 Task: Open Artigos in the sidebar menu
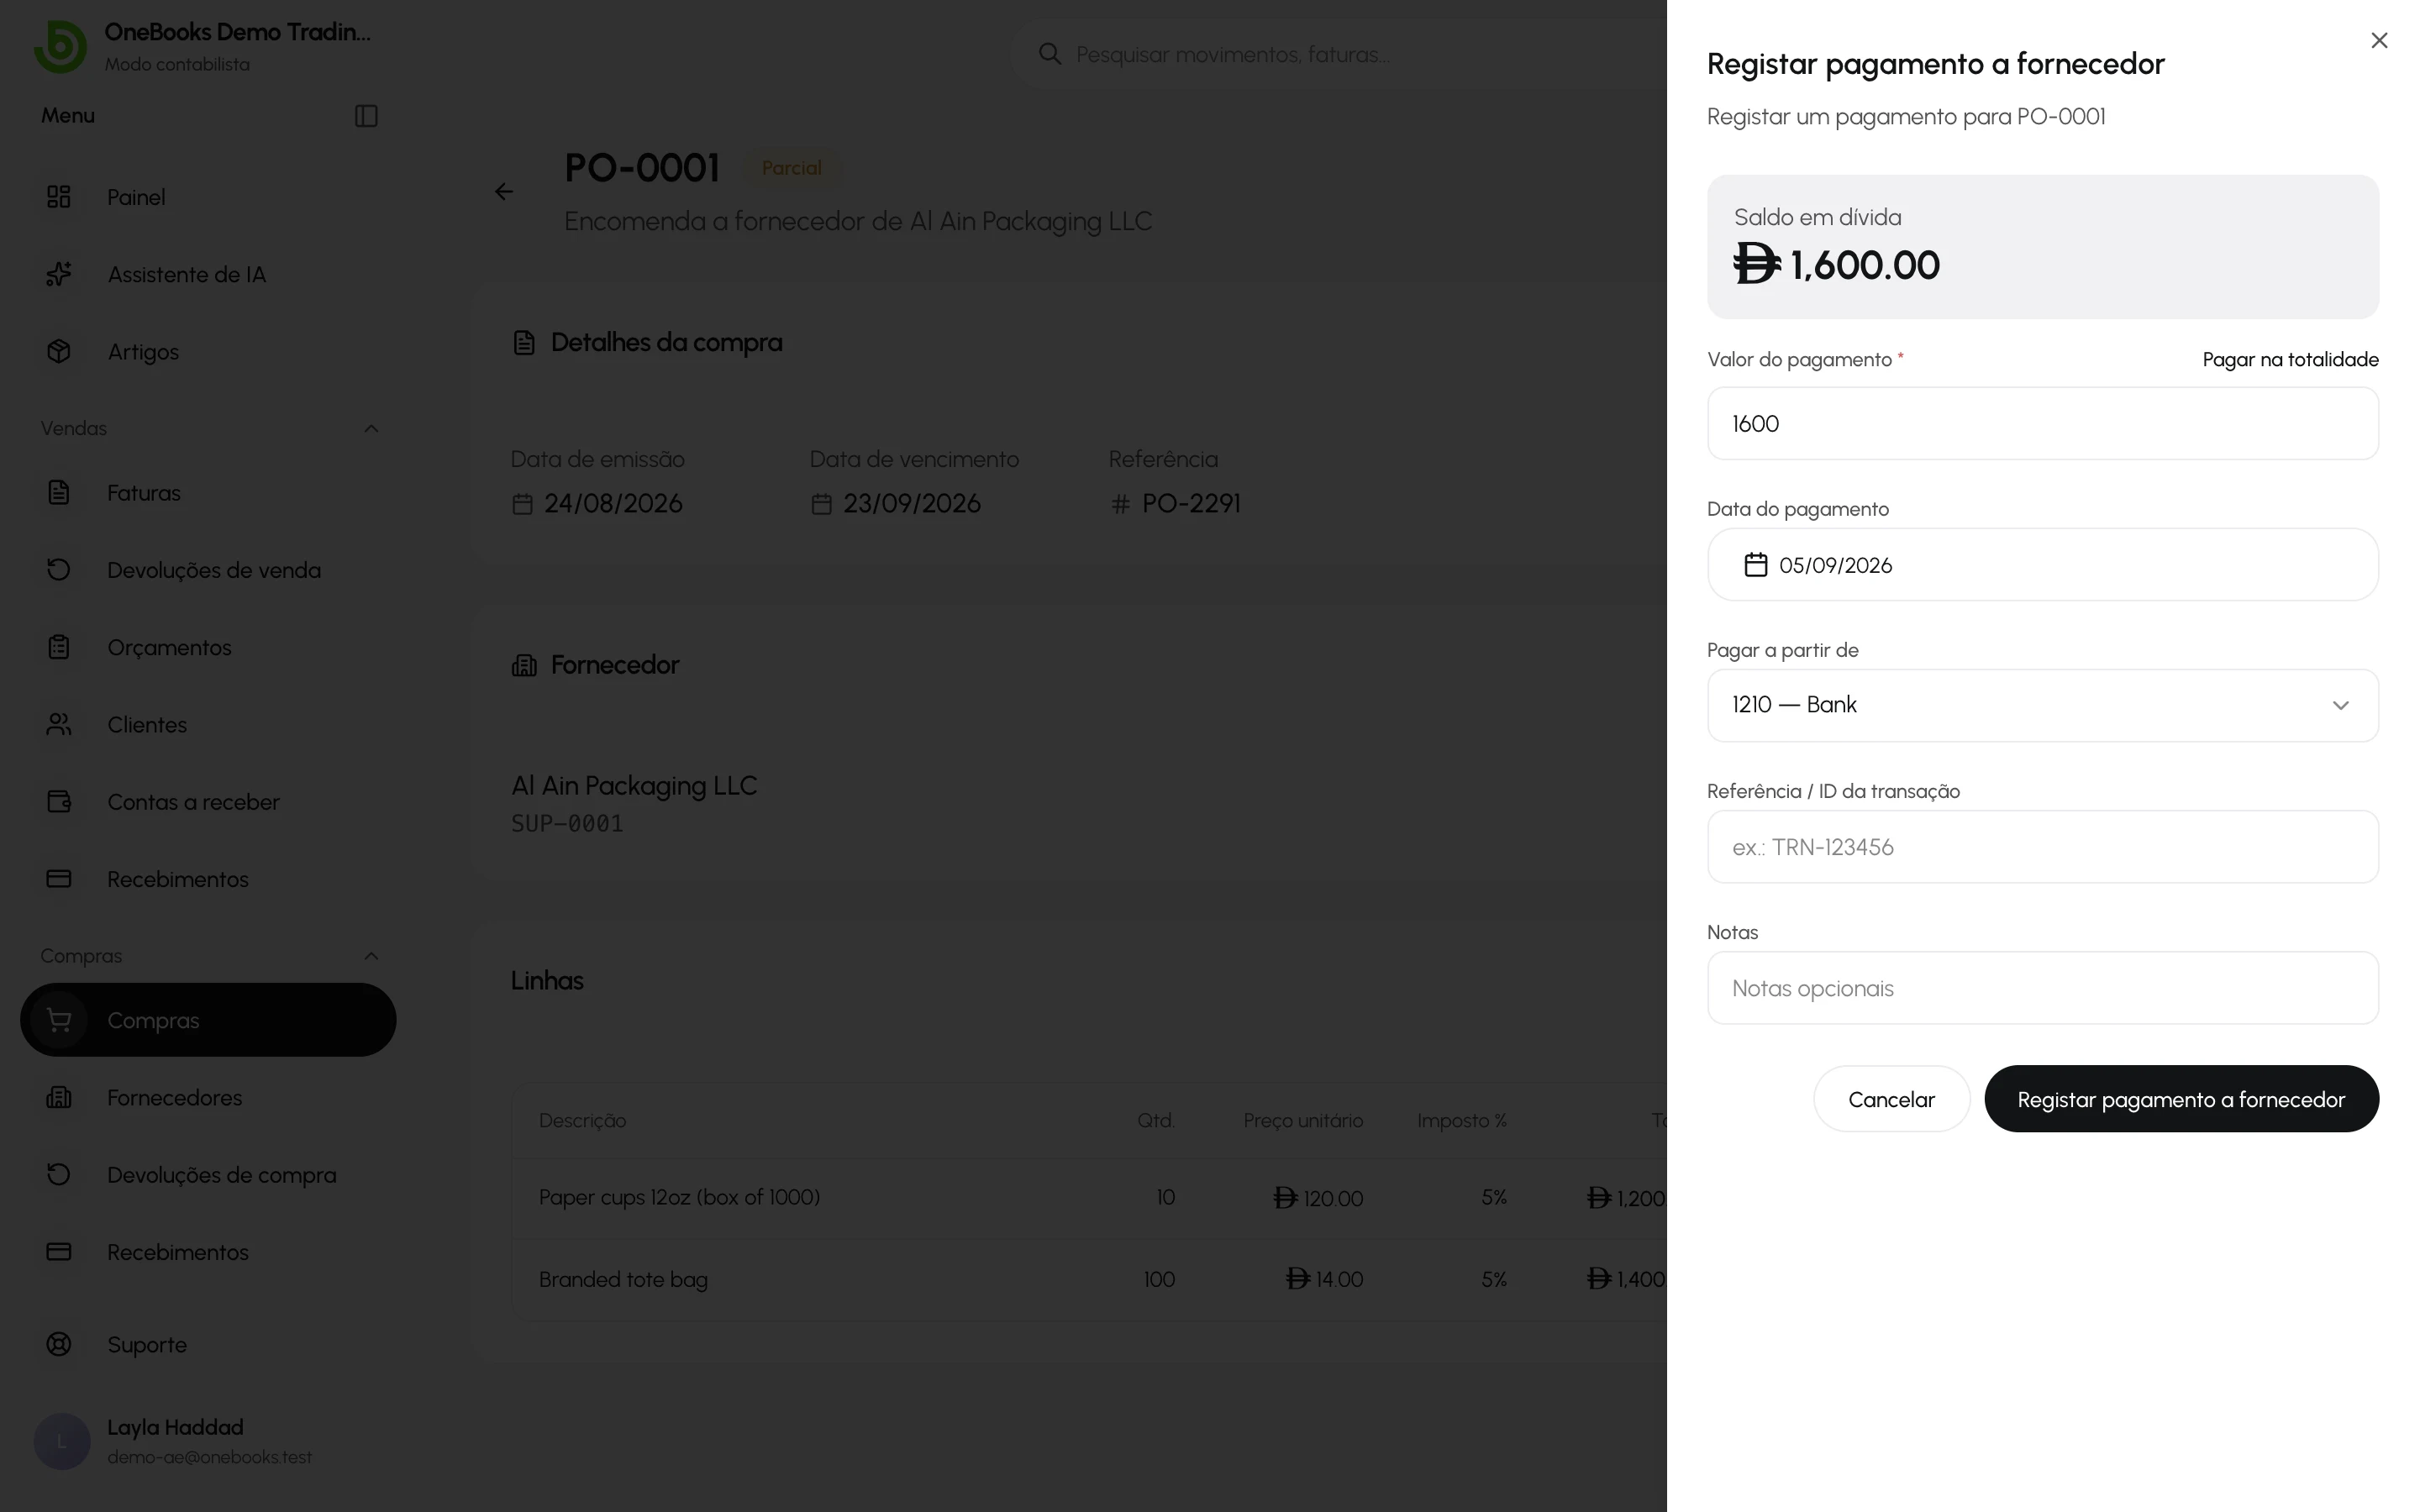[208, 351]
